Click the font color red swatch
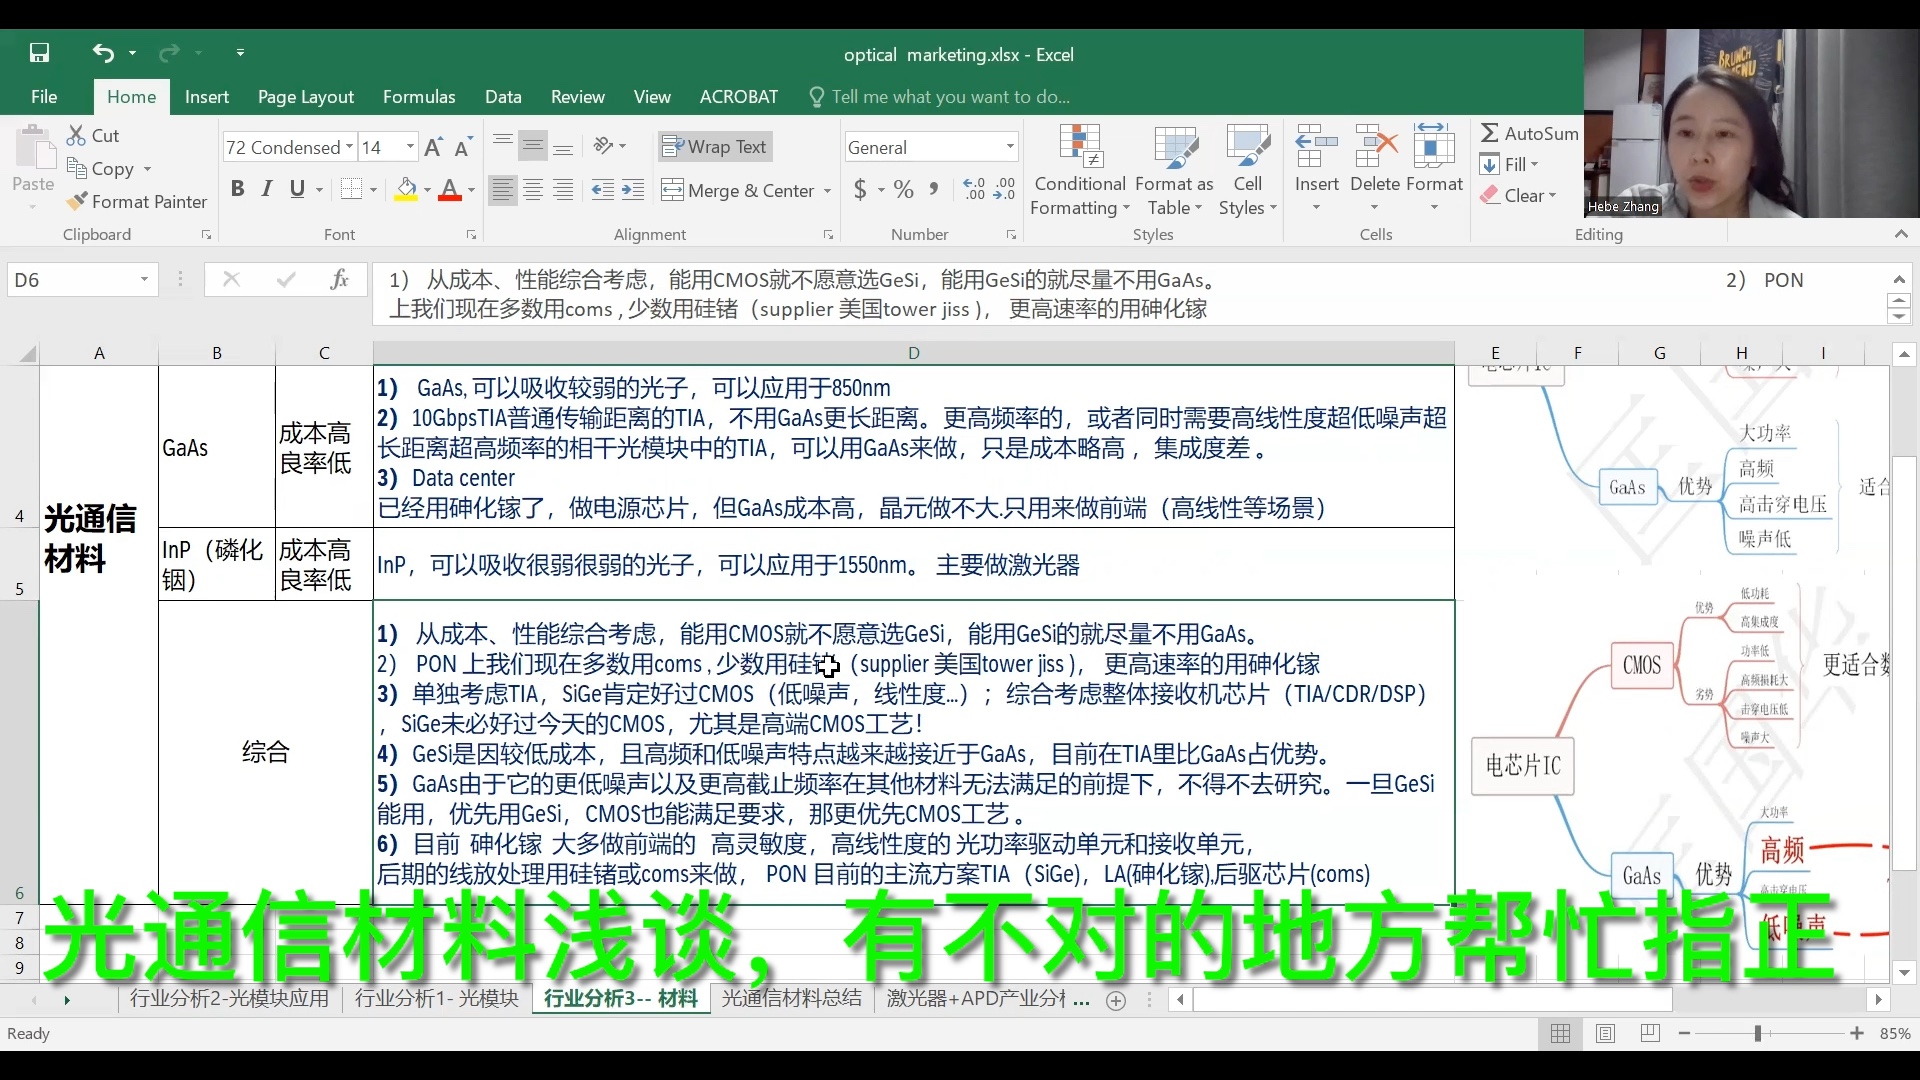 pyautogui.click(x=450, y=190)
